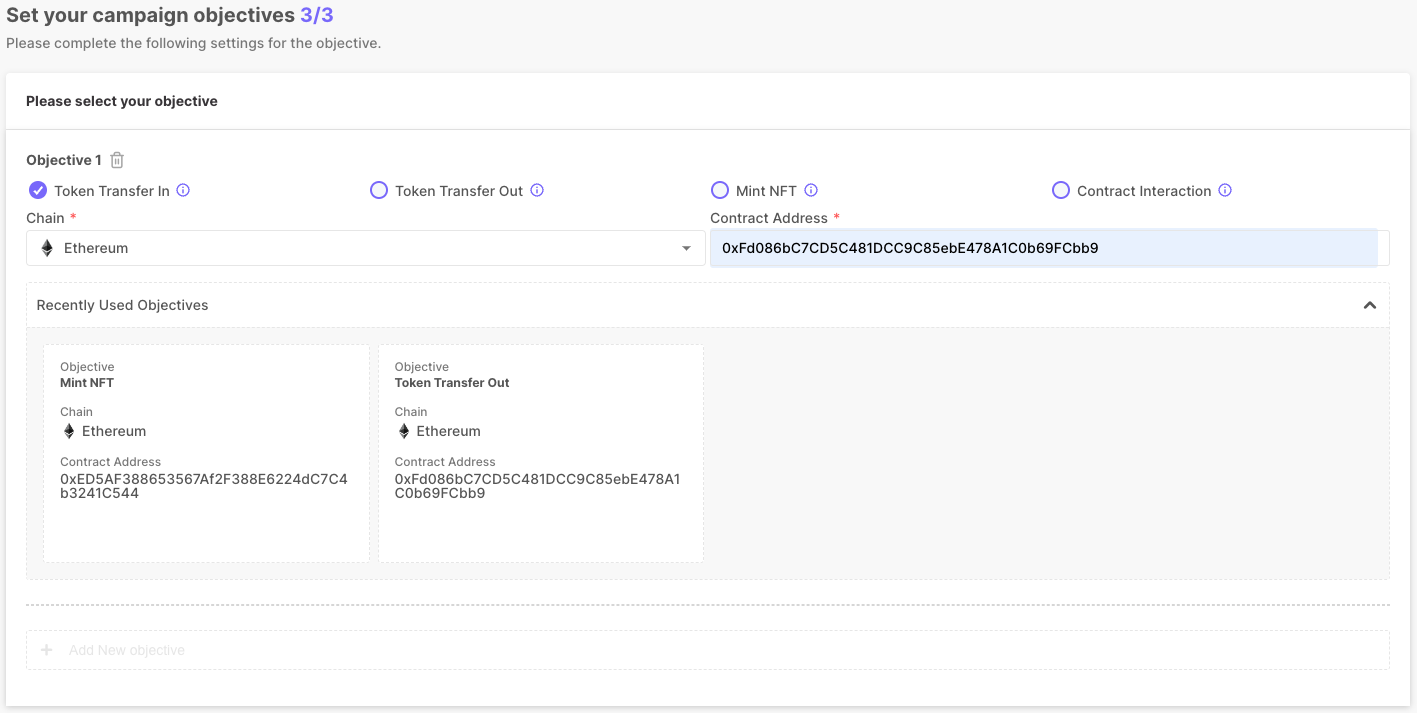This screenshot has width=1417, height=713.
Task: Open info icon for Contract Interaction
Action: pos(1225,190)
